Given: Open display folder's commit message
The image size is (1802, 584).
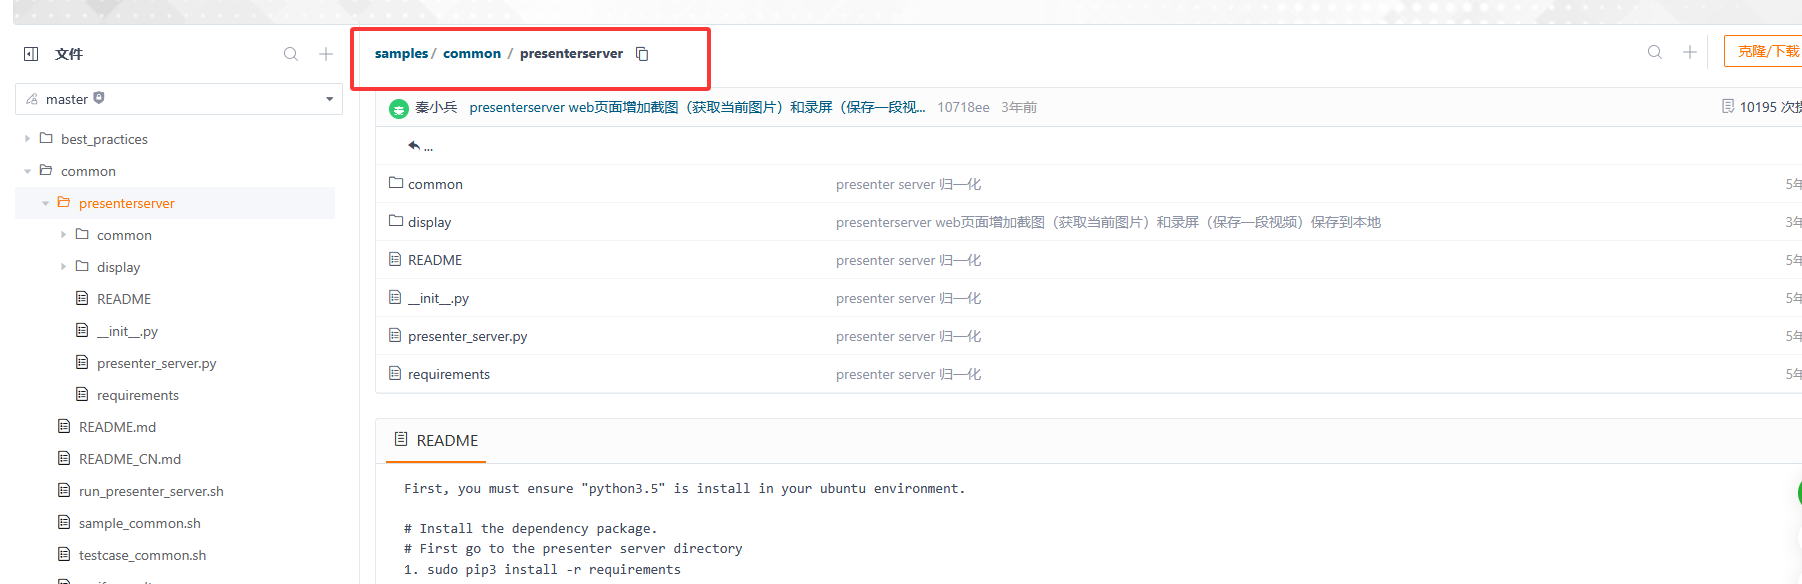Looking at the screenshot, I should click(x=1108, y=222).
